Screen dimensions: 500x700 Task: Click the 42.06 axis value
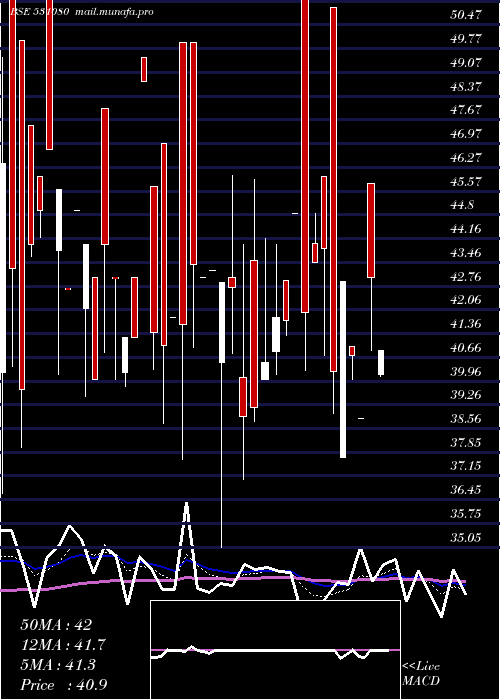point(466,300)
